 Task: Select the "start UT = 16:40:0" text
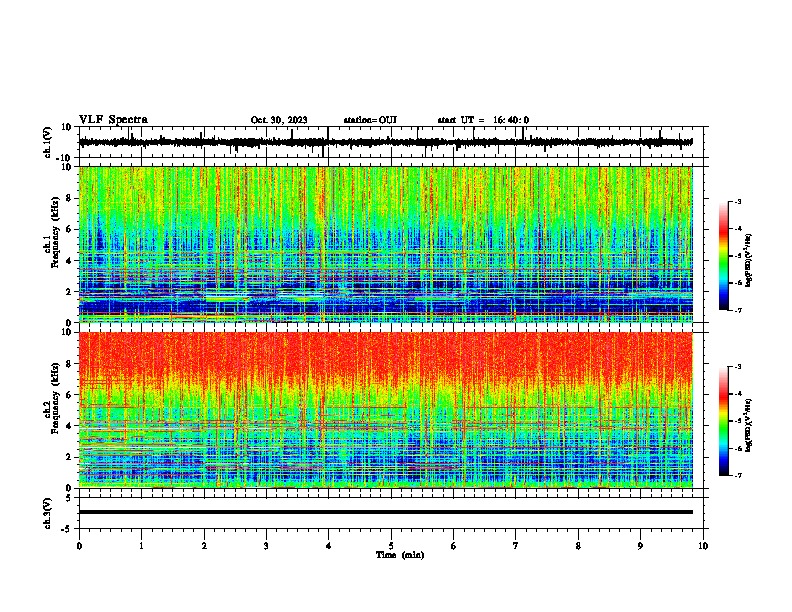[x=483, y=120]
